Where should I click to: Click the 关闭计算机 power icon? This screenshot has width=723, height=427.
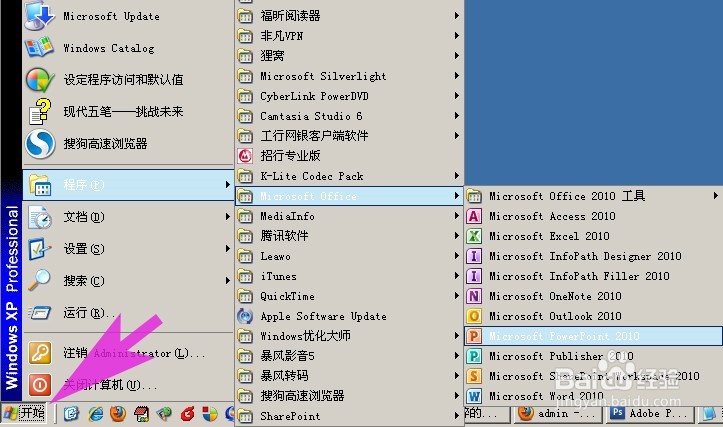pyautogui.click(x=40, y=385)
